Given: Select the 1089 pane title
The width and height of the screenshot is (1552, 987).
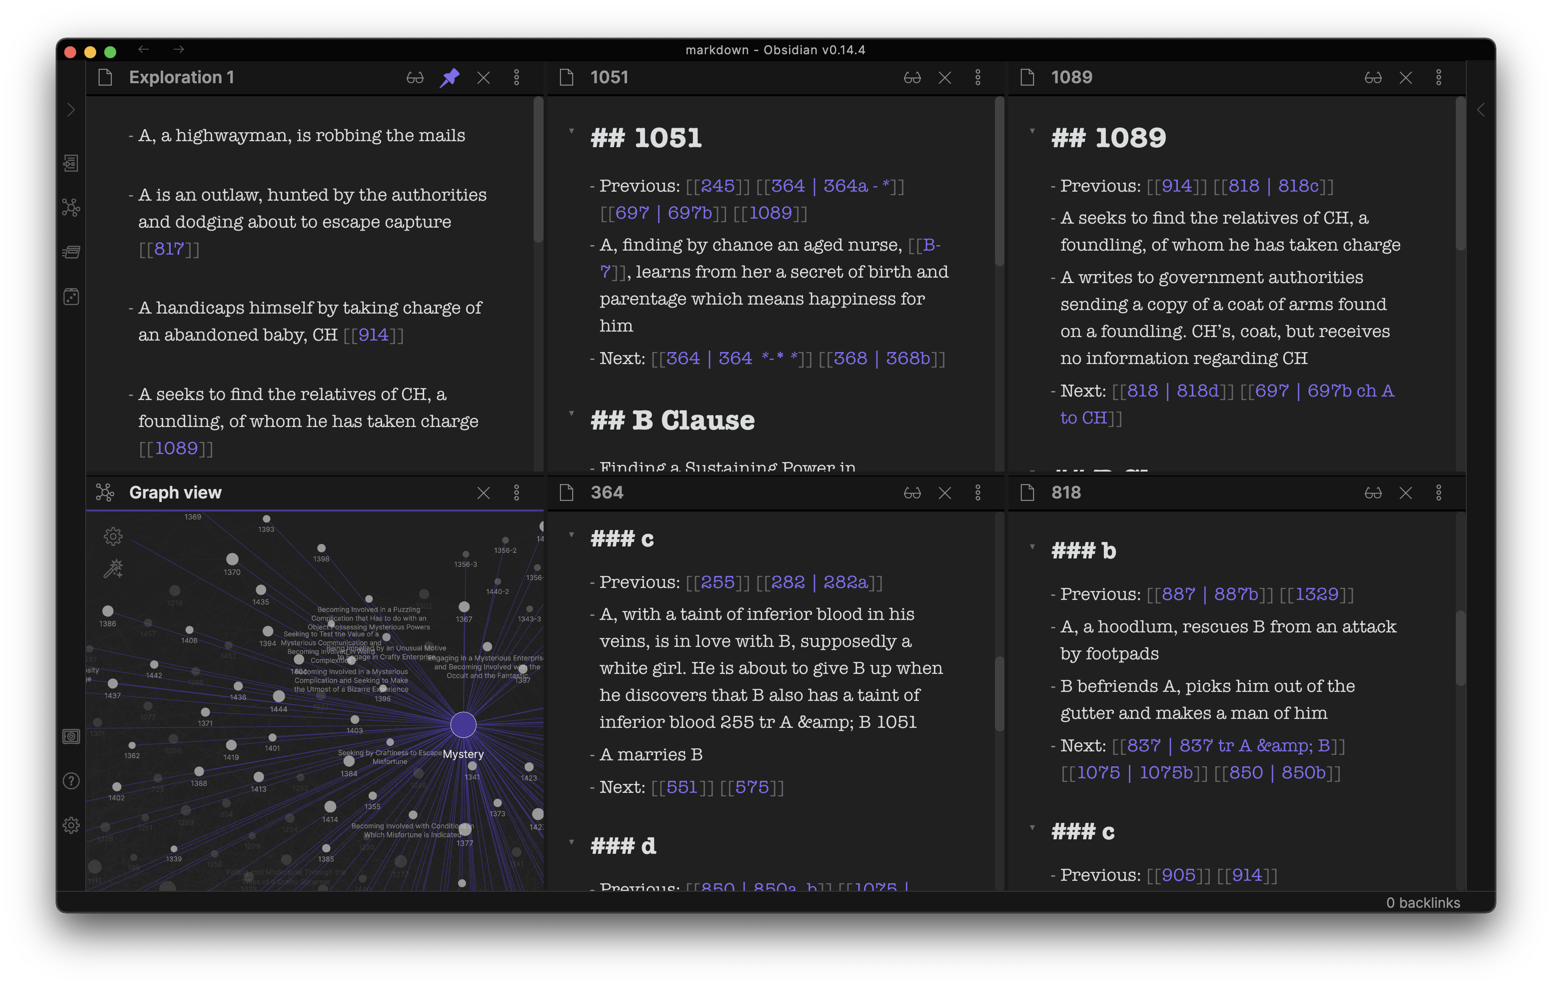Looking at the screenshot, I should (1071, 77).
